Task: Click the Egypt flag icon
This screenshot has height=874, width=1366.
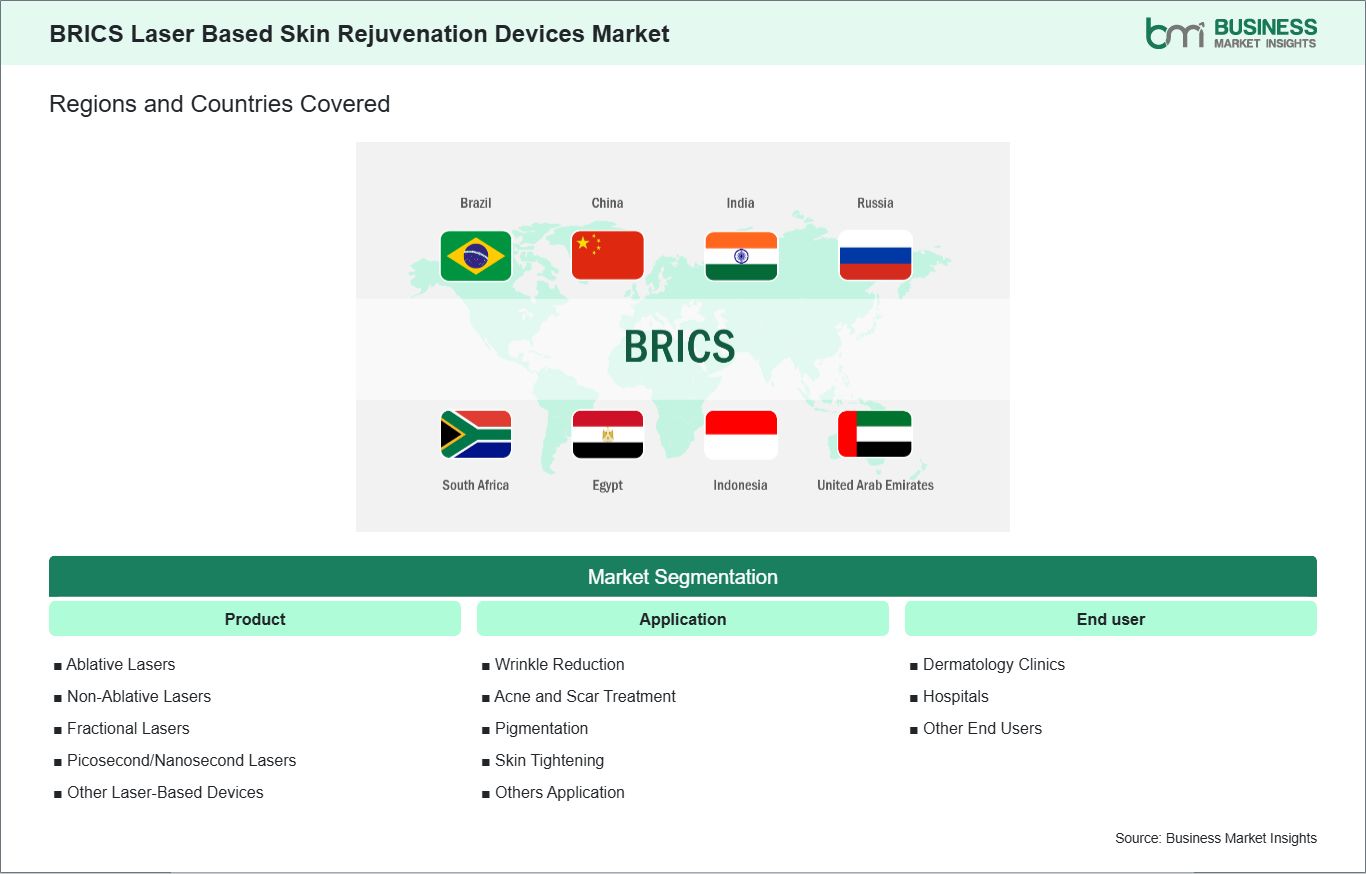Action: [607, 435]
